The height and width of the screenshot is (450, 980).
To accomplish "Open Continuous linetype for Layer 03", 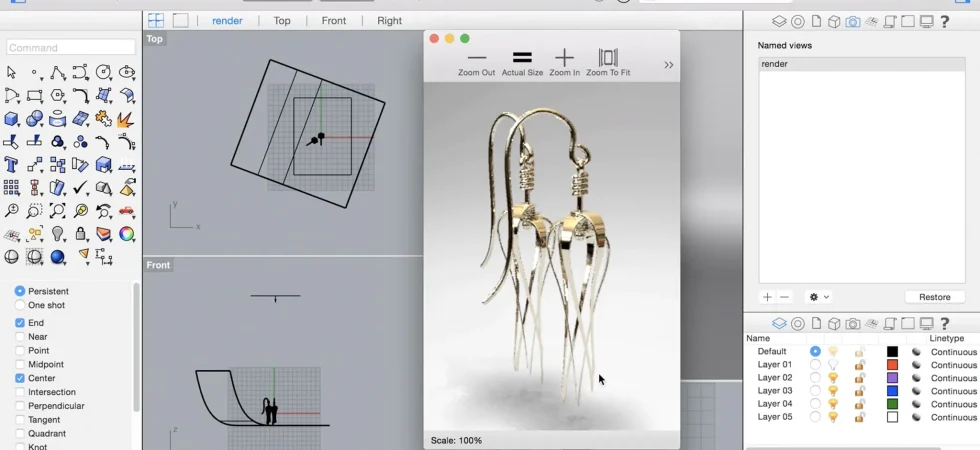I will coord(953,391).
